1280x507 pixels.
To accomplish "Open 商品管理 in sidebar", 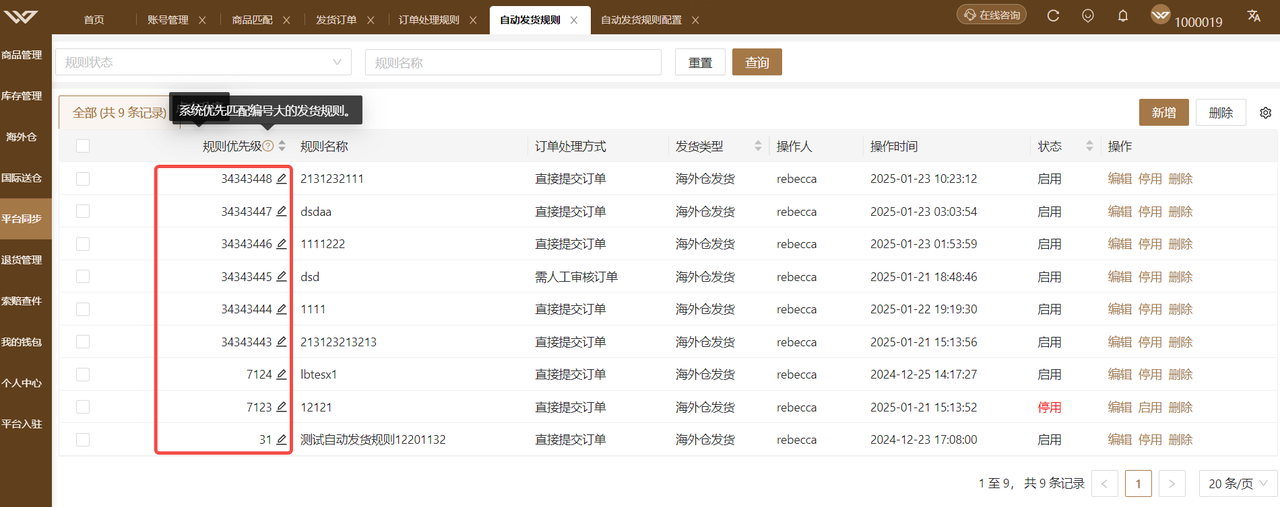I will tap(22, 55).
